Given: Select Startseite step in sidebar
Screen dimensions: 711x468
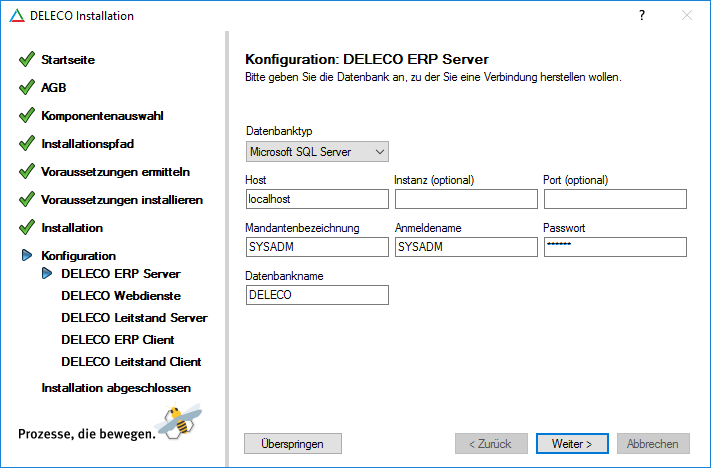Looking at the screenshot, I should [x=68, y=59].
